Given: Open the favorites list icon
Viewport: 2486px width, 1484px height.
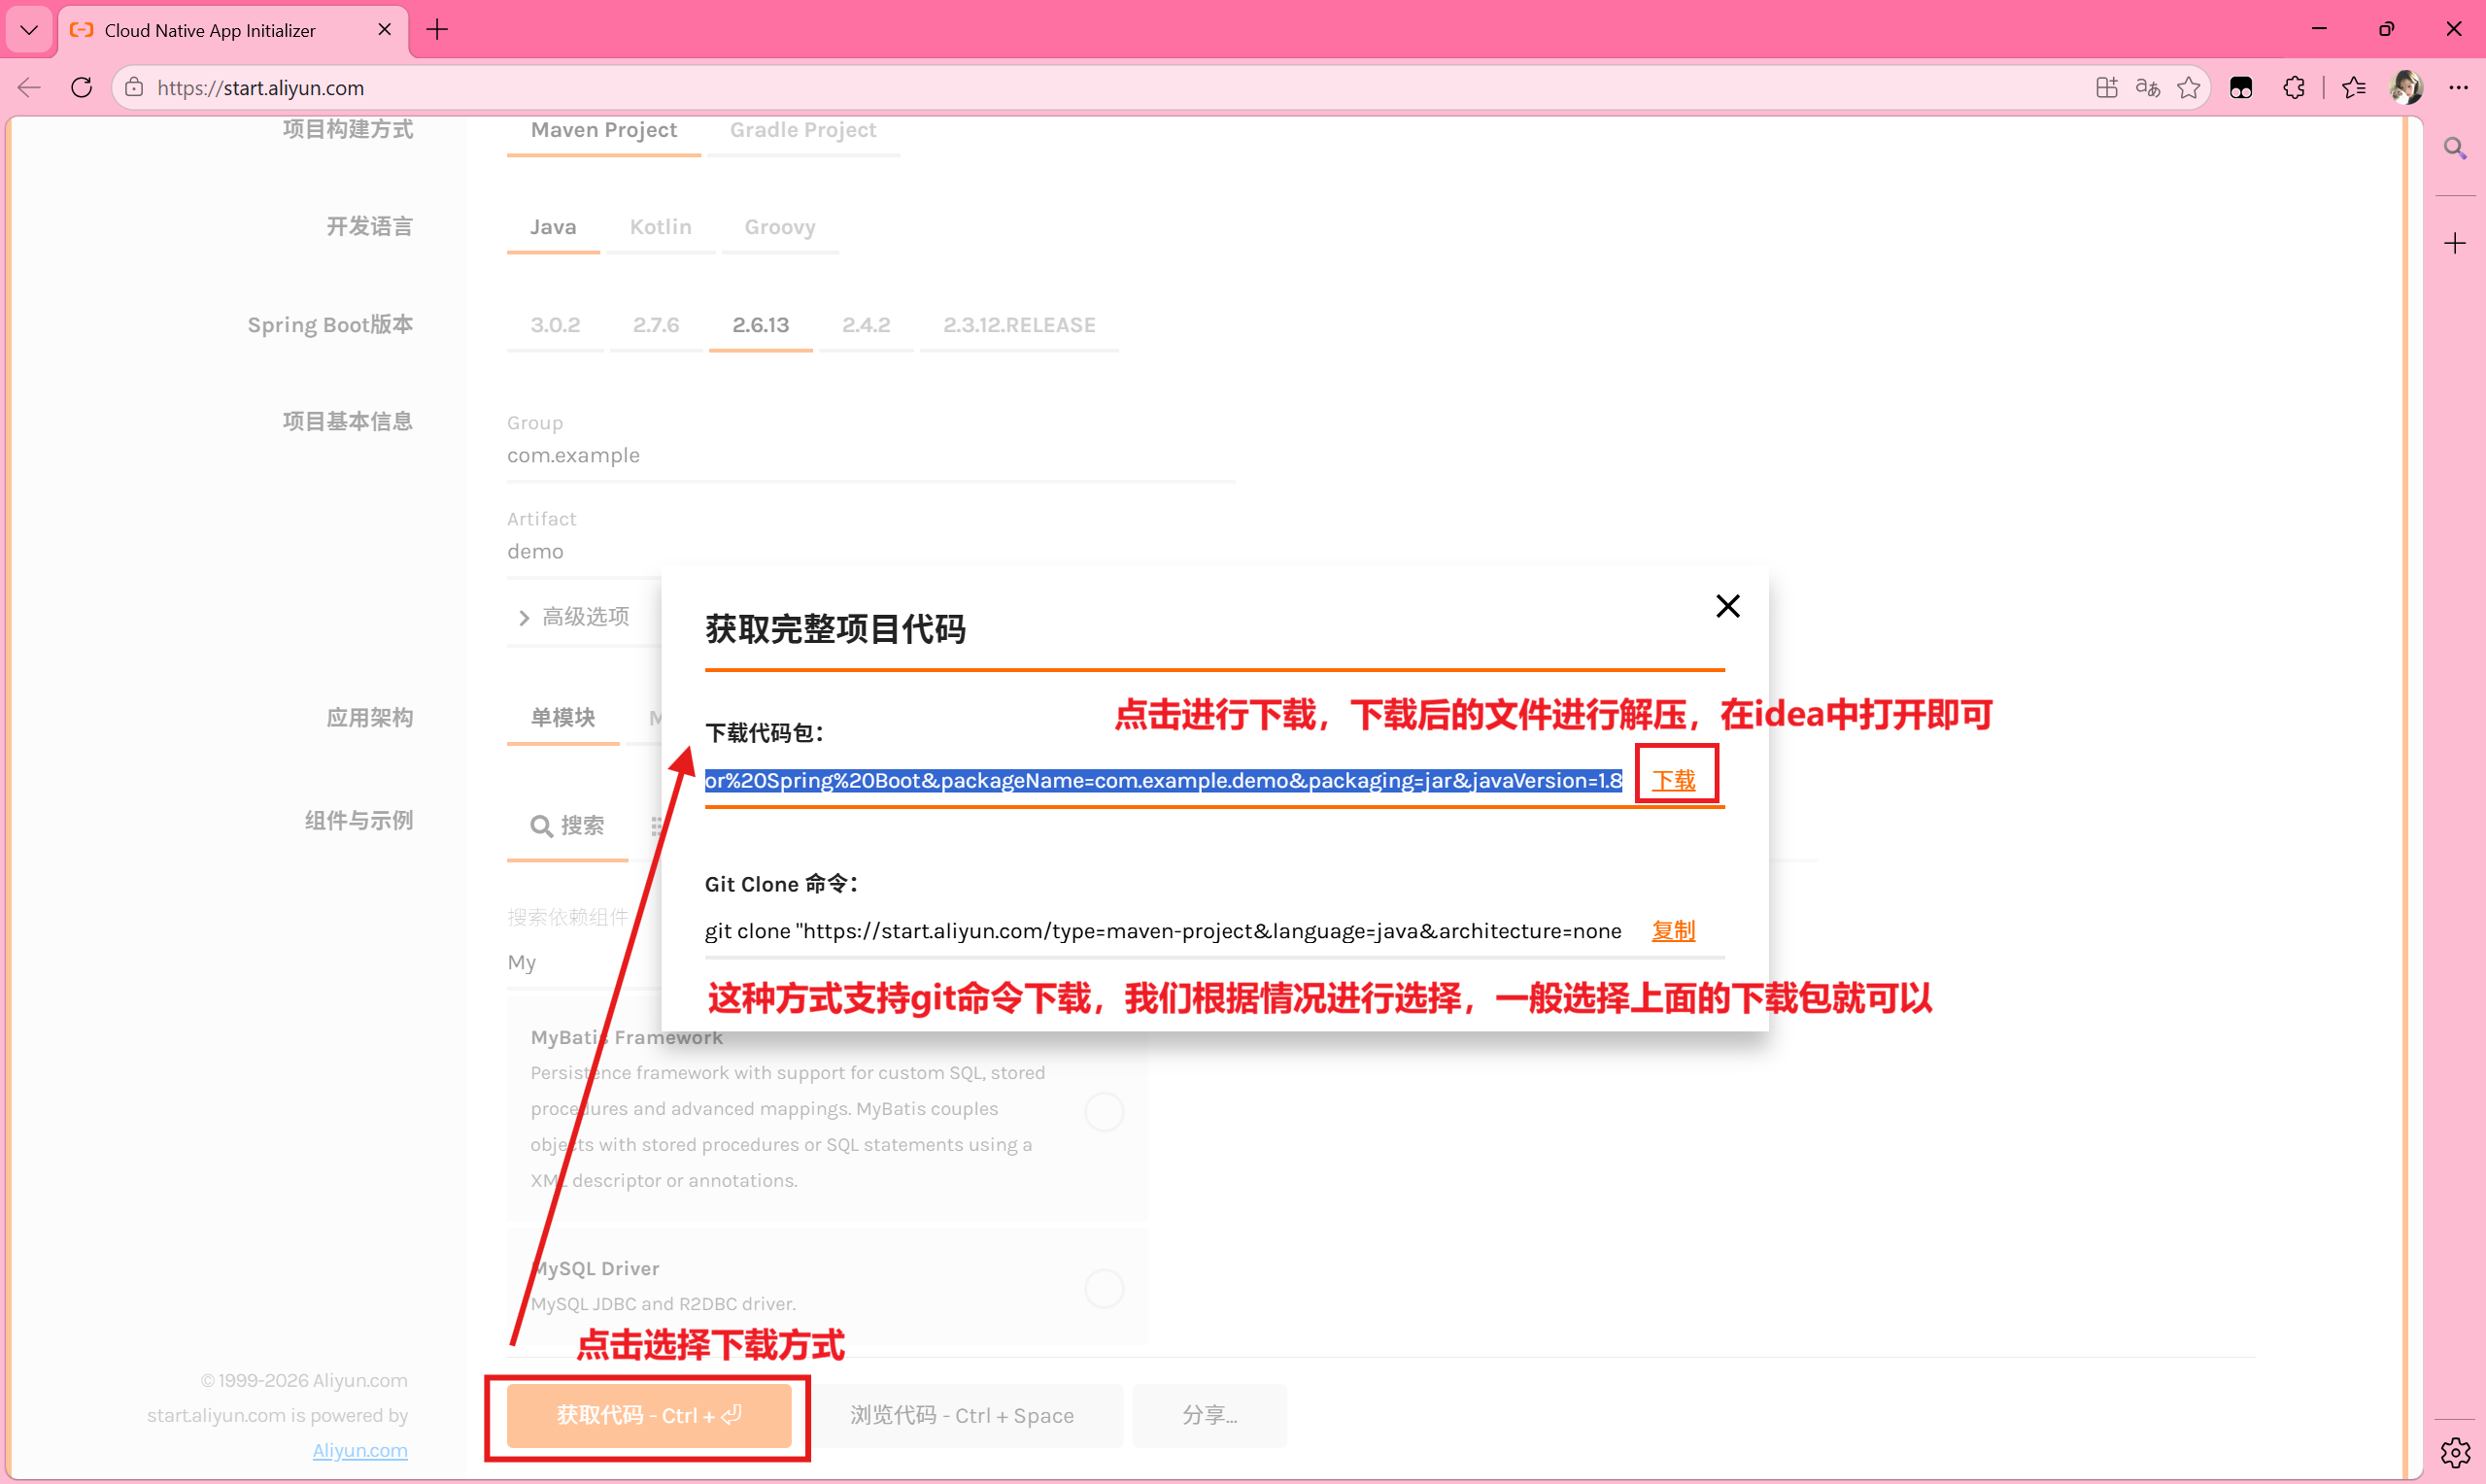Looking at the screenshot, I should click(2354, 88).
